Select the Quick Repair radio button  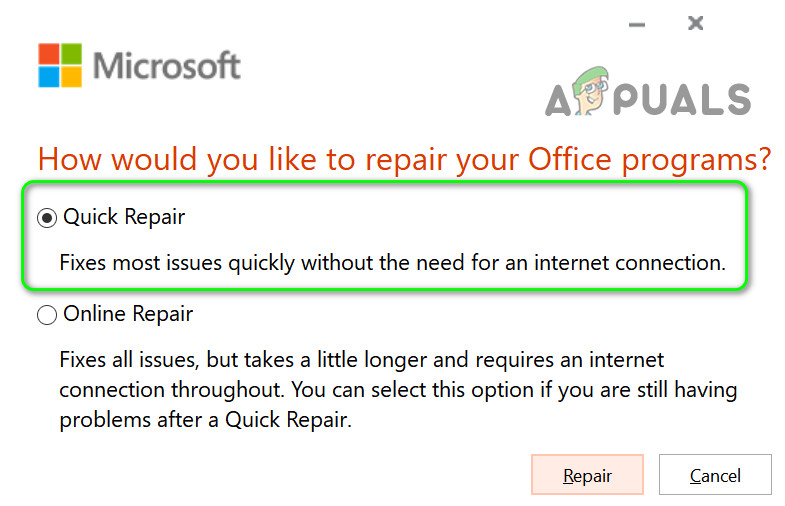[x=47, y=218]
